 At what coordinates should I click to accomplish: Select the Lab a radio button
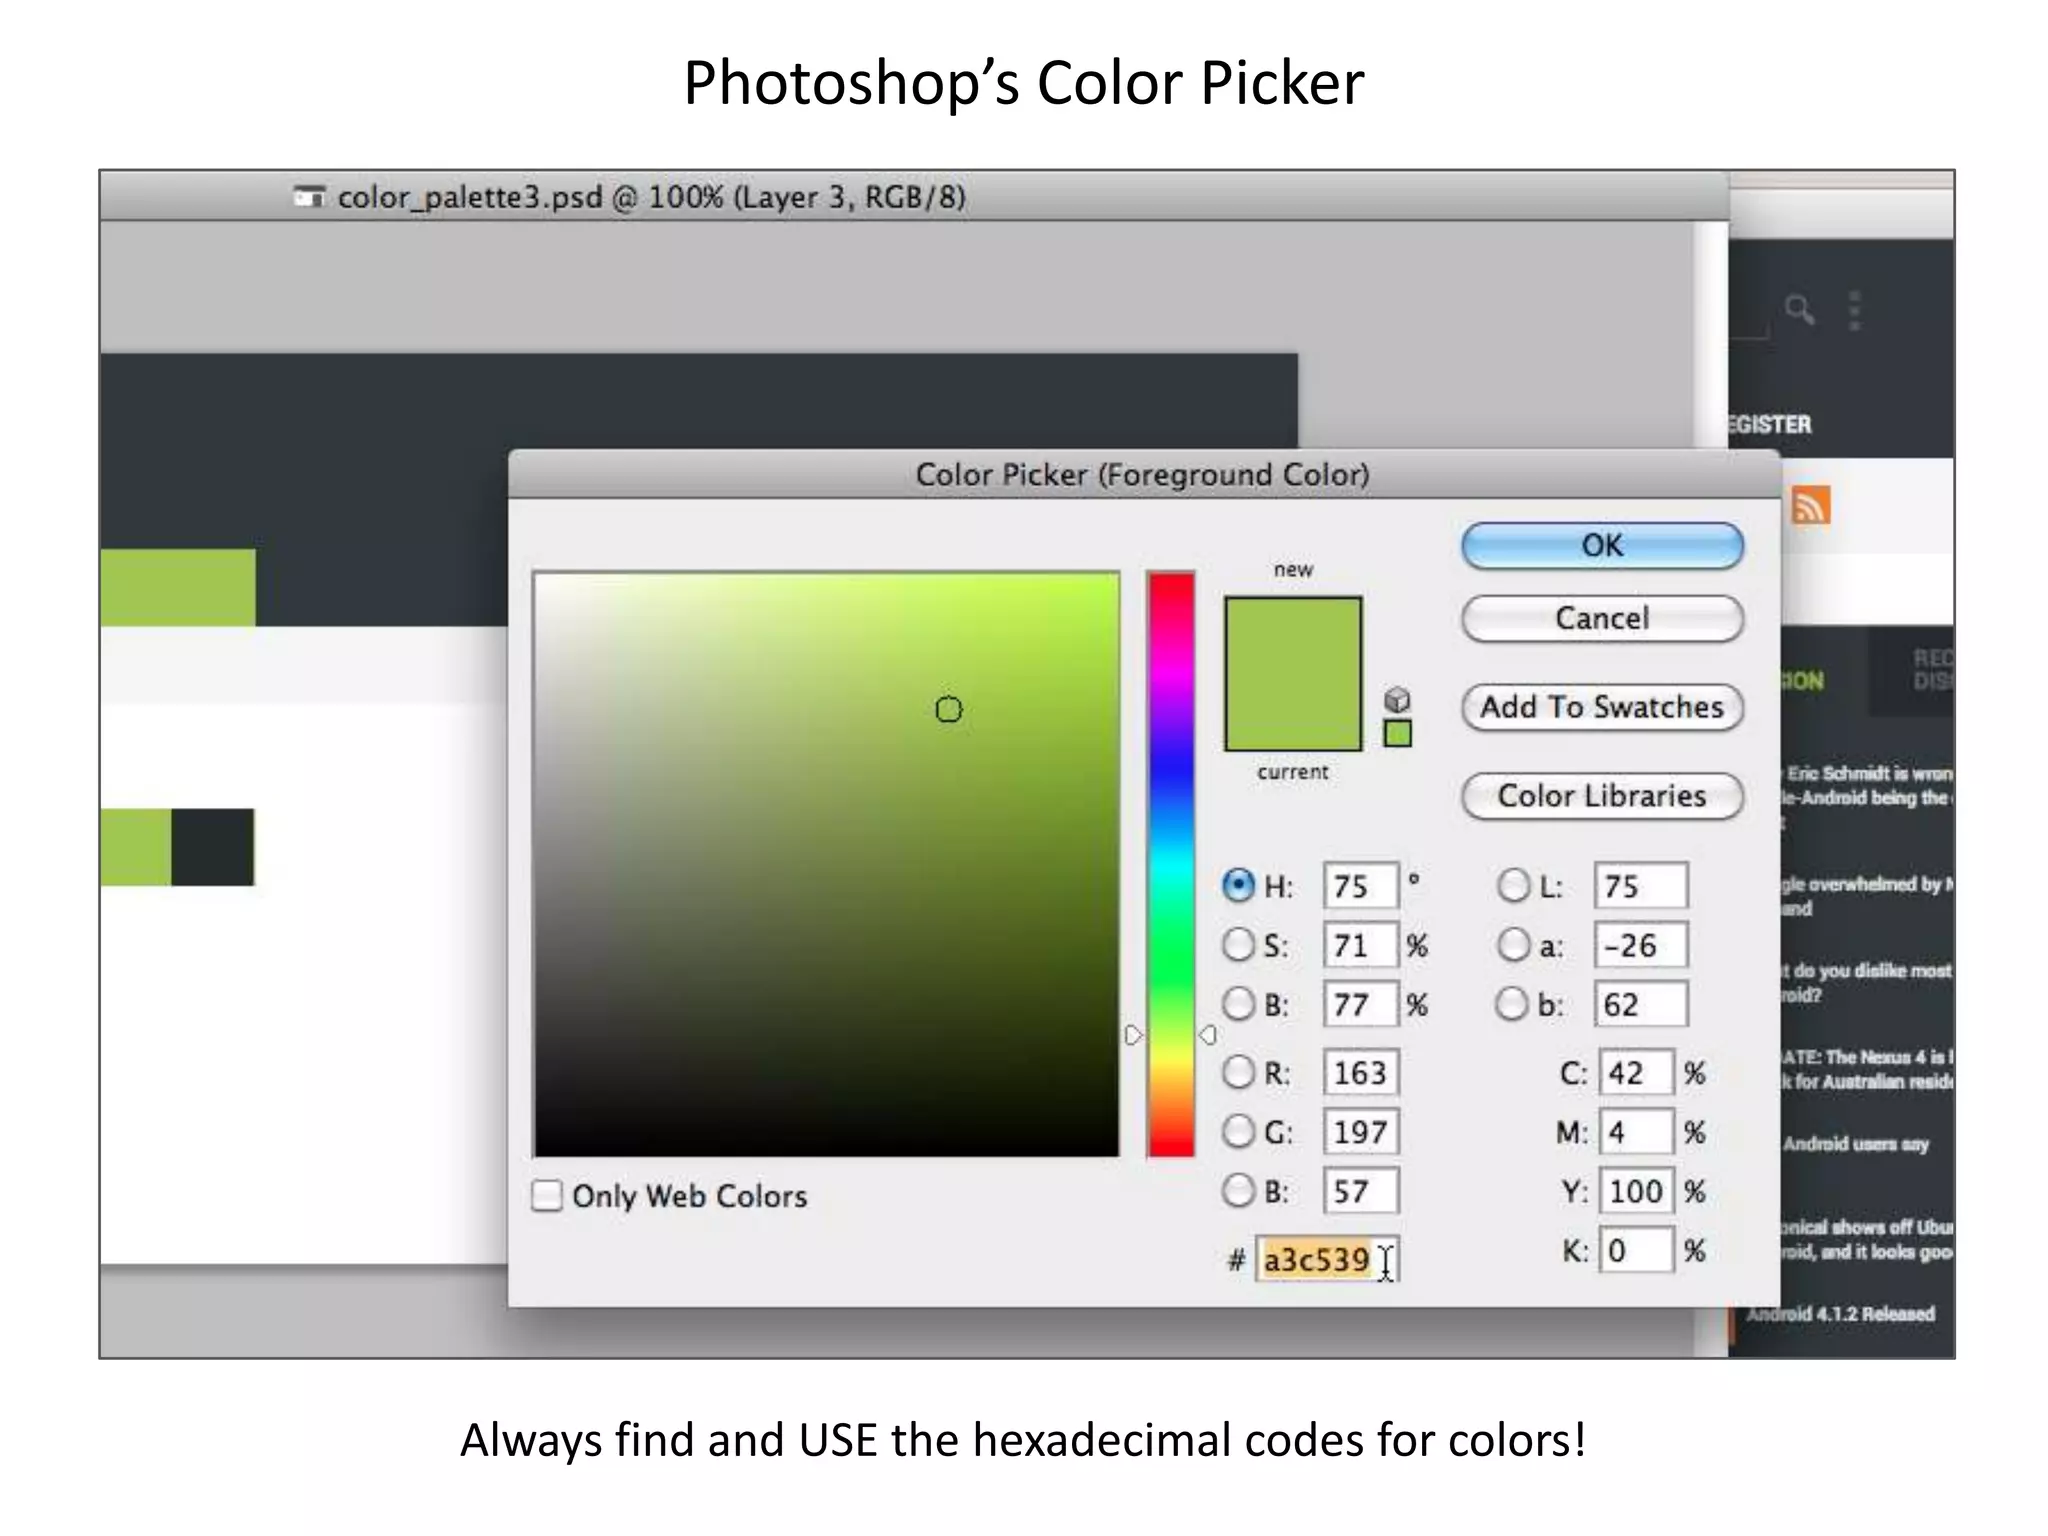click(x=1513, y=944)
